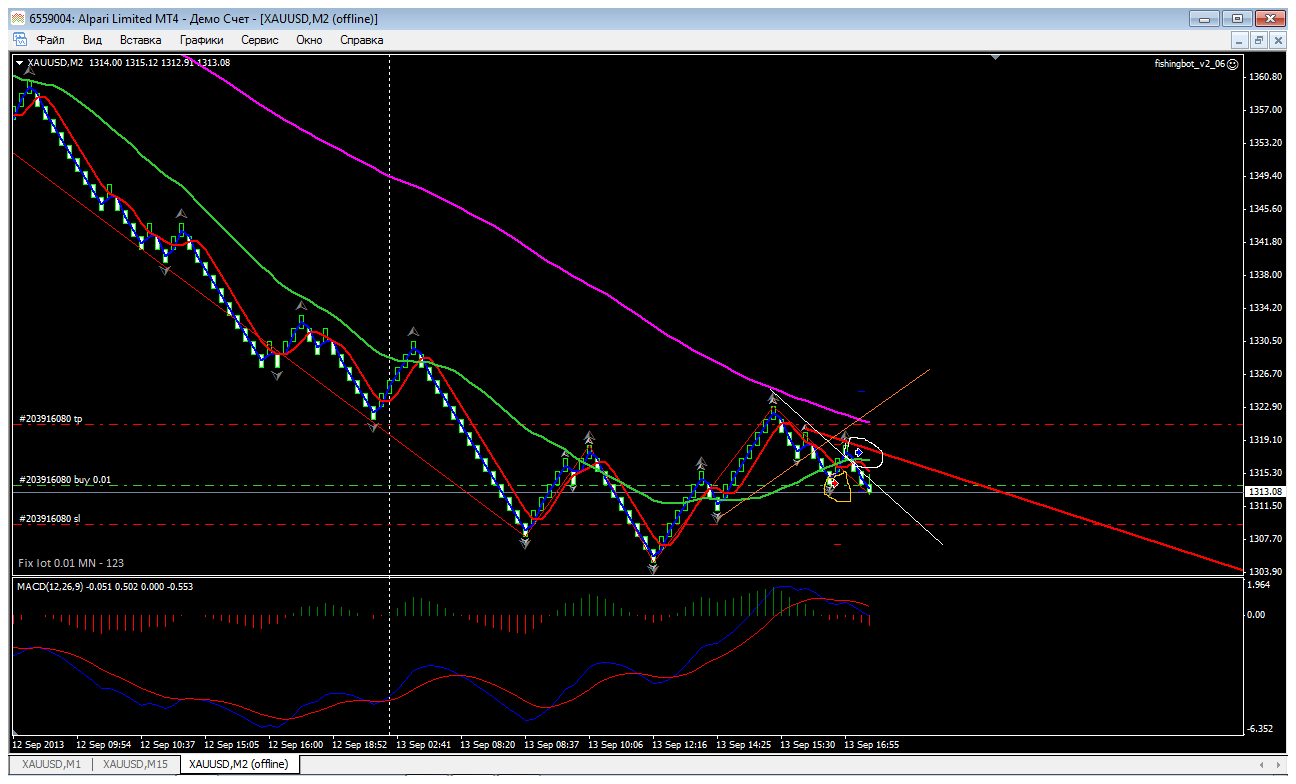Switch to the XAUUSD,M15 chart tab
The height and width of the screenshot is (784, 1296).
pyautogui.click(x=136, y=764)
